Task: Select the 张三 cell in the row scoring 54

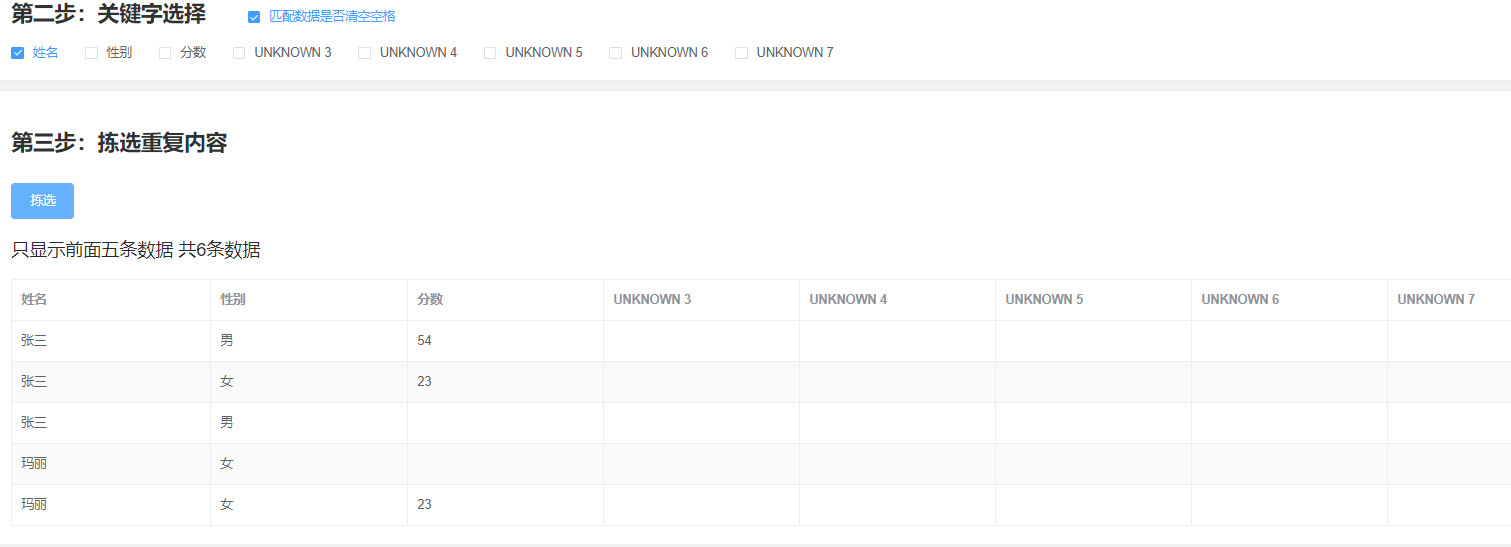Action: coord(111,341)
